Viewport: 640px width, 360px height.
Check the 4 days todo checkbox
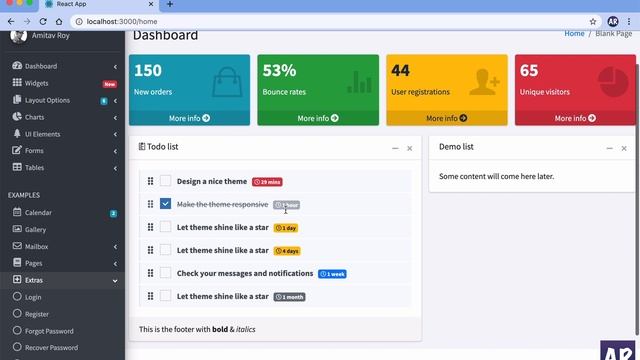165,249
